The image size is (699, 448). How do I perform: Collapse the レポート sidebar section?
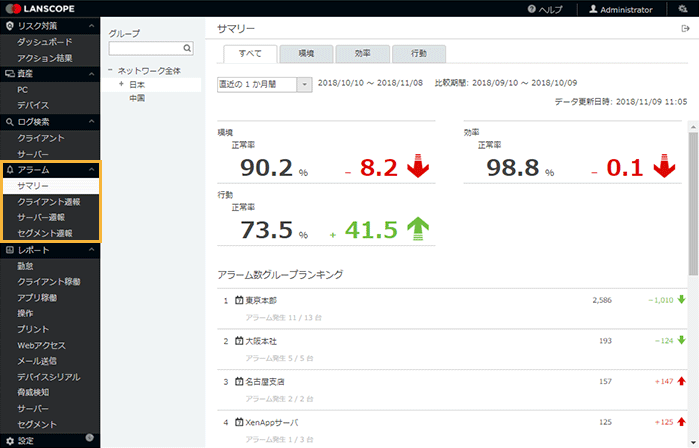pyautogui.click(x=91, y=250)
